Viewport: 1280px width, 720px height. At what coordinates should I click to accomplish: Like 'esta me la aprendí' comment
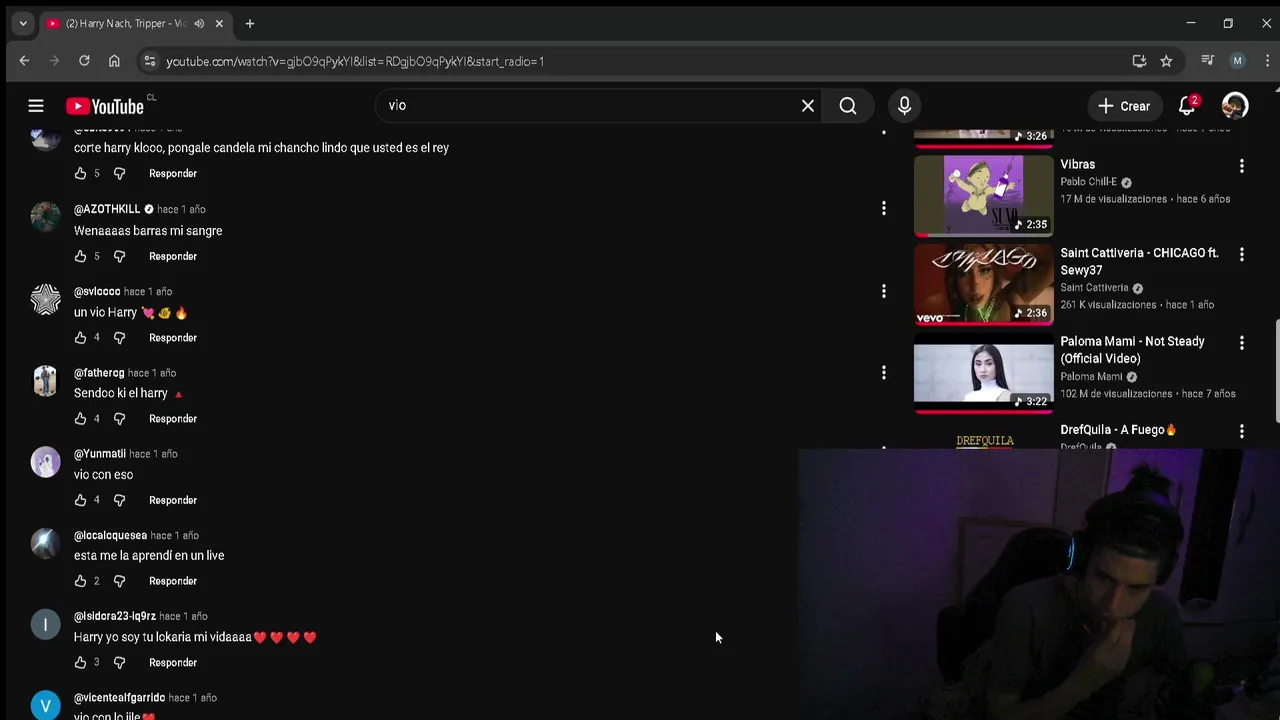80,581
